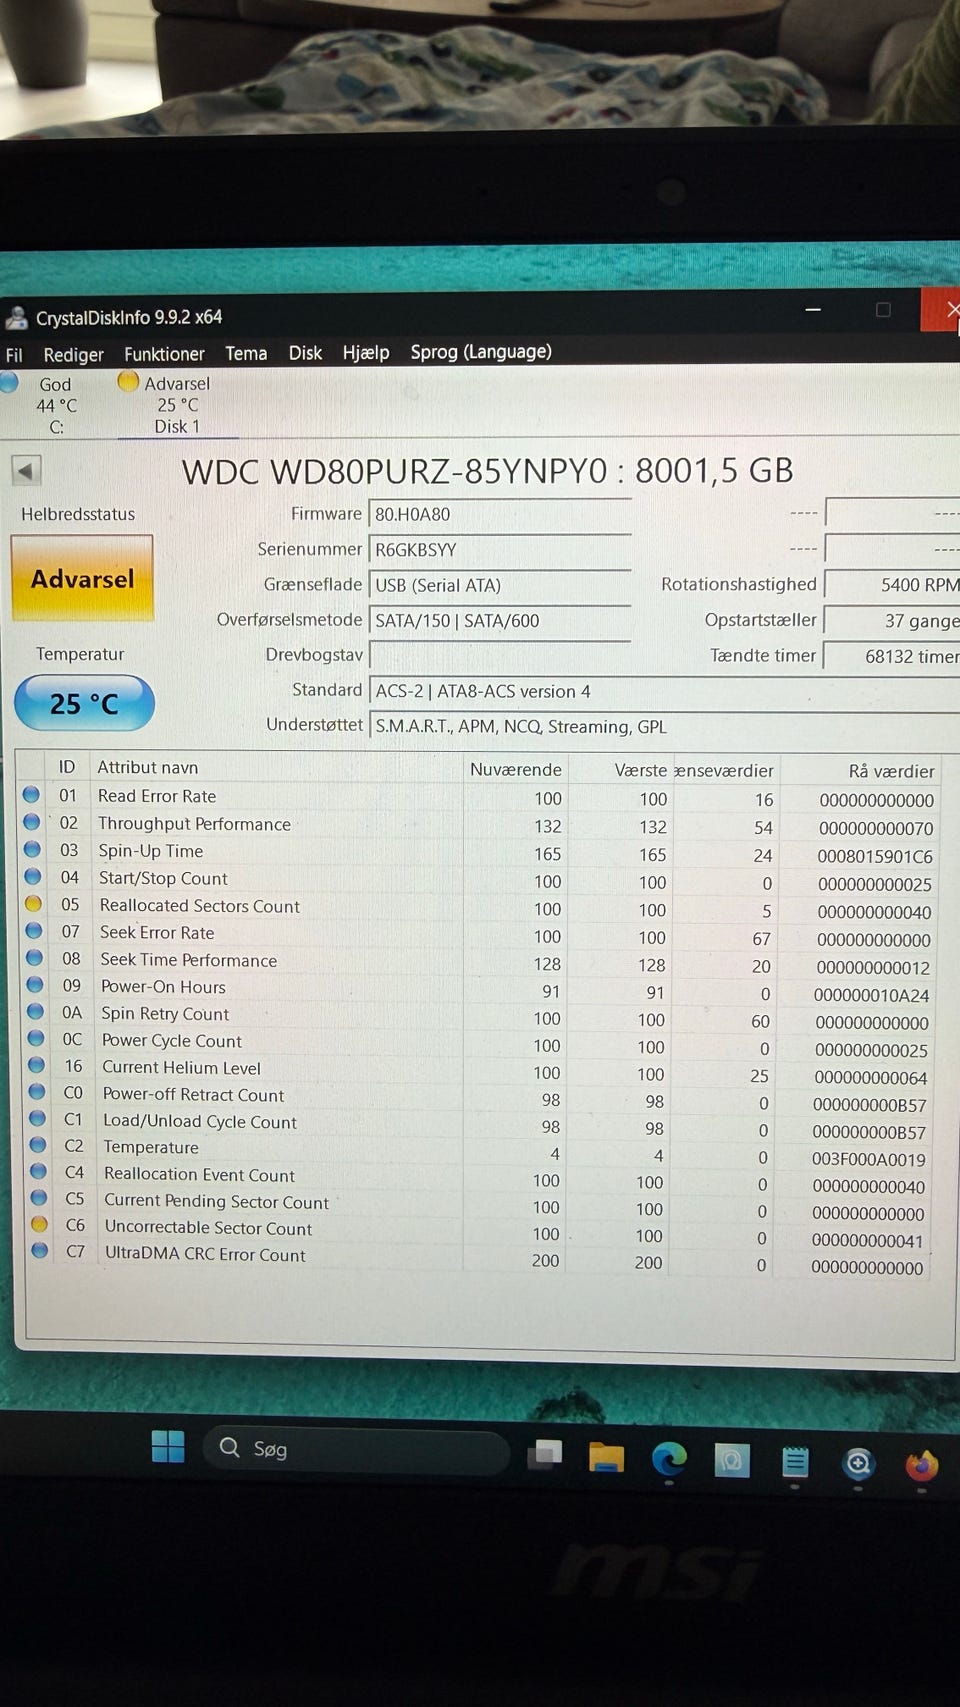Click the Grænseflade field USB (Serial ATA)
This screenshot has height=1707, width=960.
pos(500,585)
